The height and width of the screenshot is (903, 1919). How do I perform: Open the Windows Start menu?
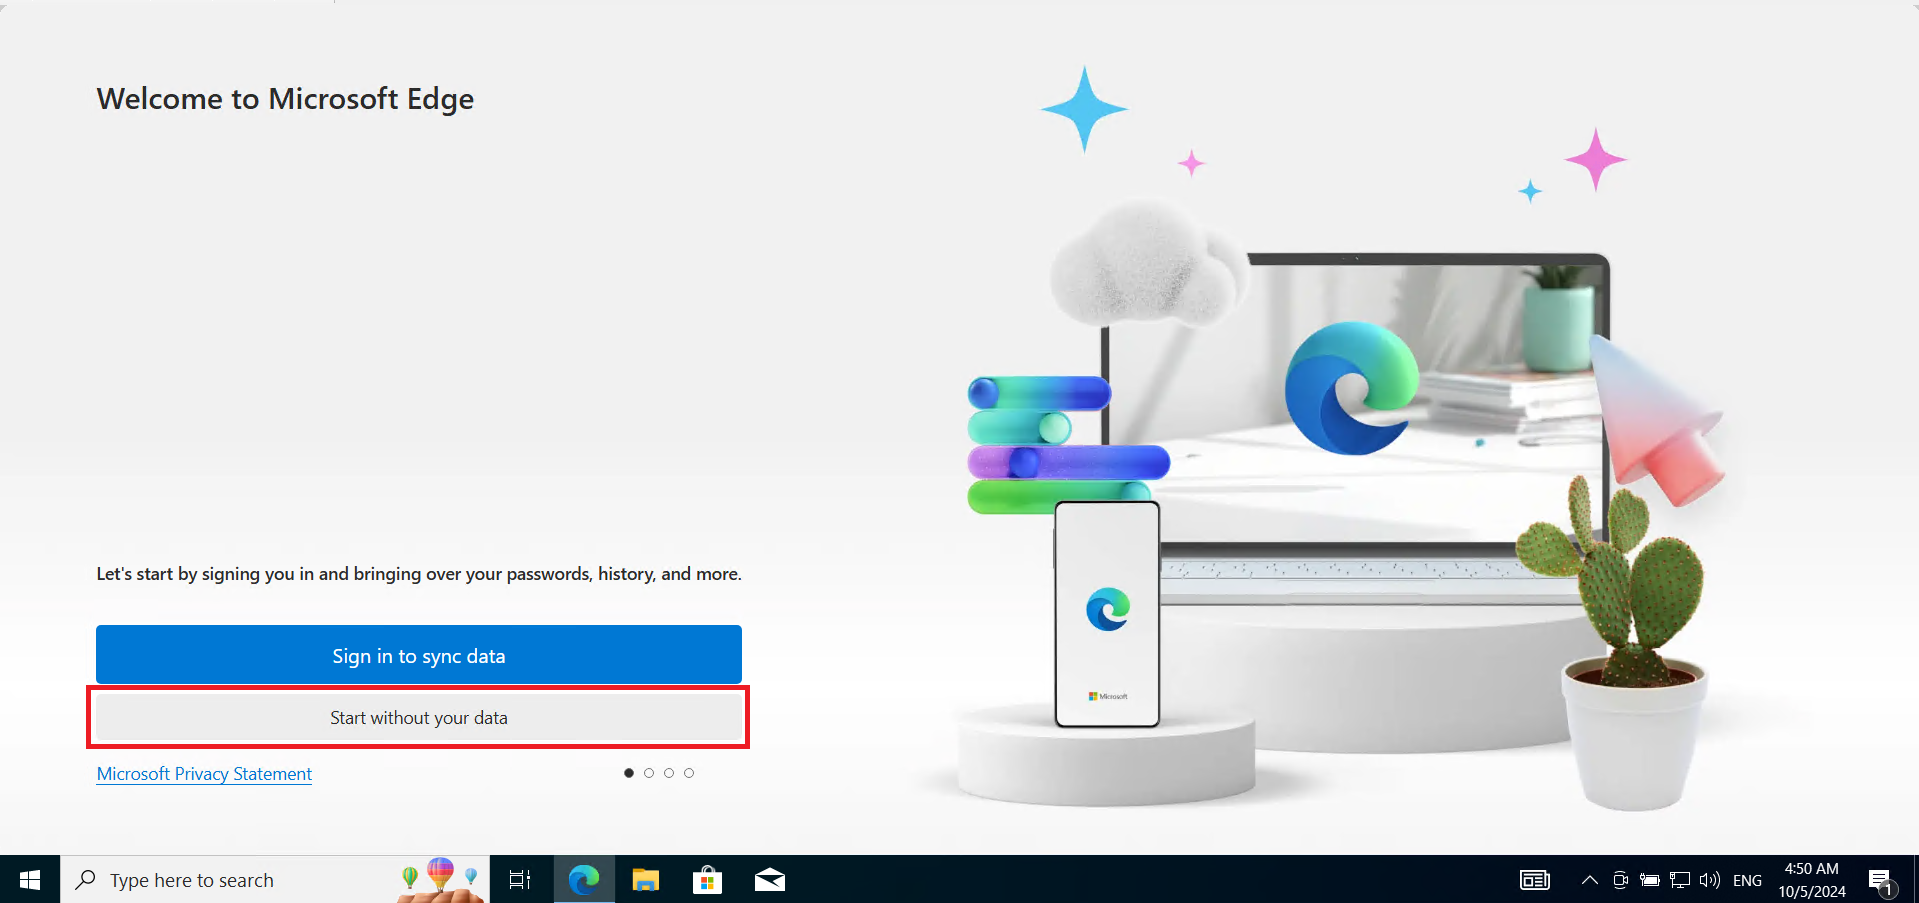pyautogui.click(x=30, y=879)
